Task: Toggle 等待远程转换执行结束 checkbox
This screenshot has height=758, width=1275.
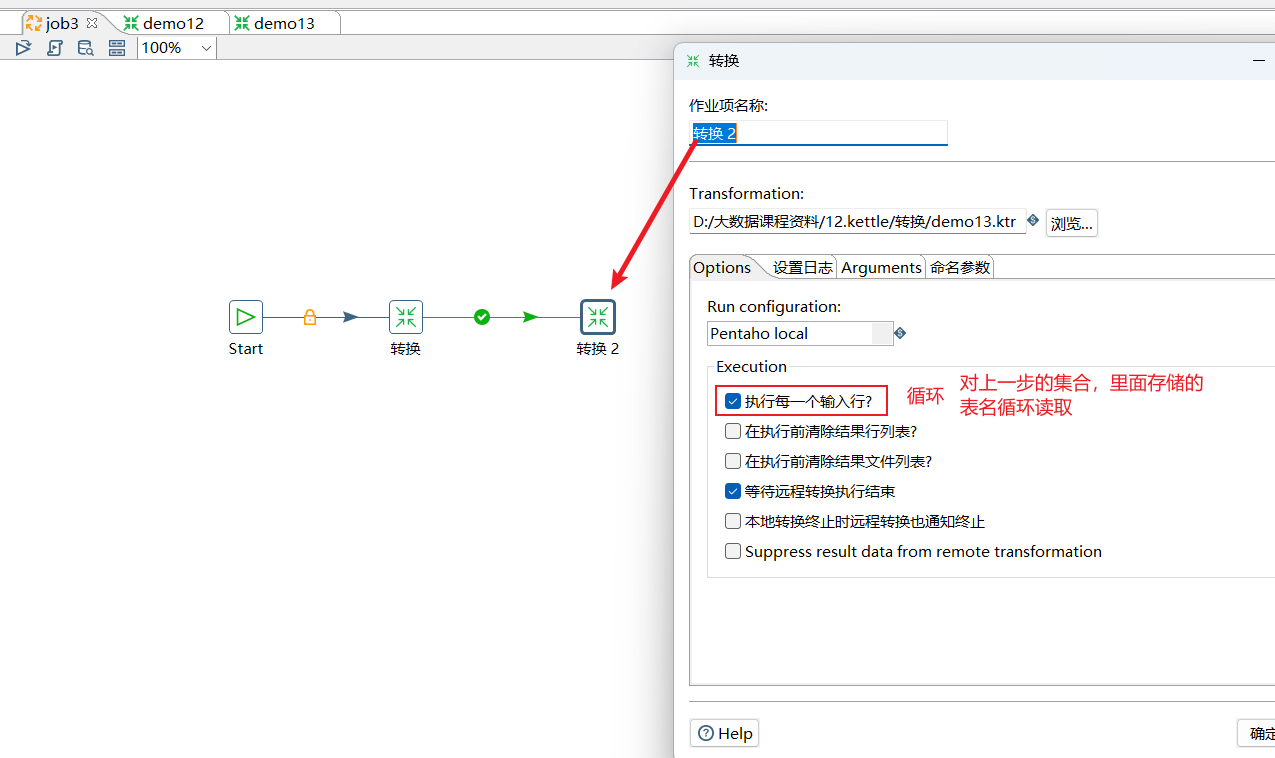Action: pyautogui.click(x=733, y=491)
